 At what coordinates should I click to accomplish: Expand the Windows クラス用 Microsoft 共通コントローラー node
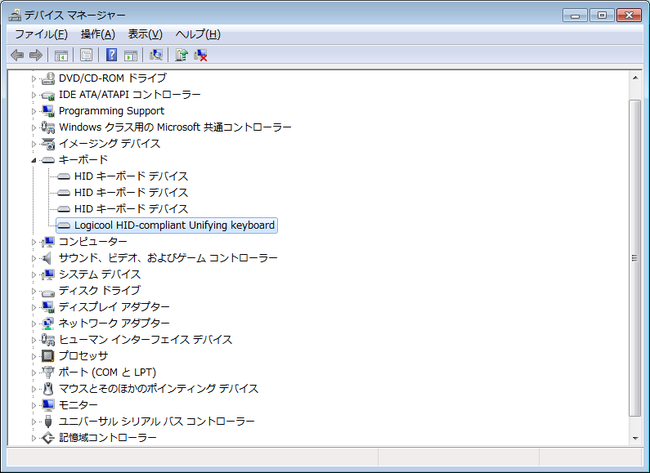pyautogui.click(x=34, y=128)
